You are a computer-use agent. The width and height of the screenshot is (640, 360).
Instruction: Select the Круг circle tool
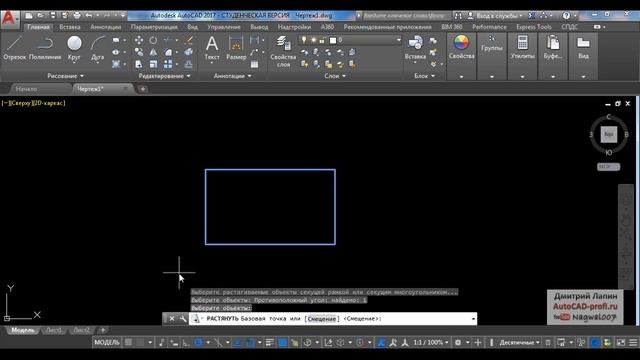point(74,48)
